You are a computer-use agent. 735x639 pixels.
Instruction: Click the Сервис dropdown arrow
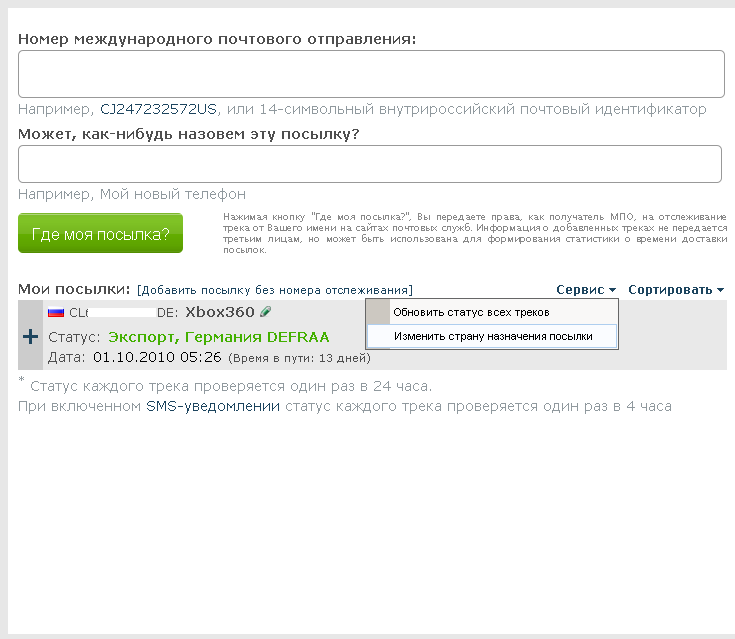612,290
